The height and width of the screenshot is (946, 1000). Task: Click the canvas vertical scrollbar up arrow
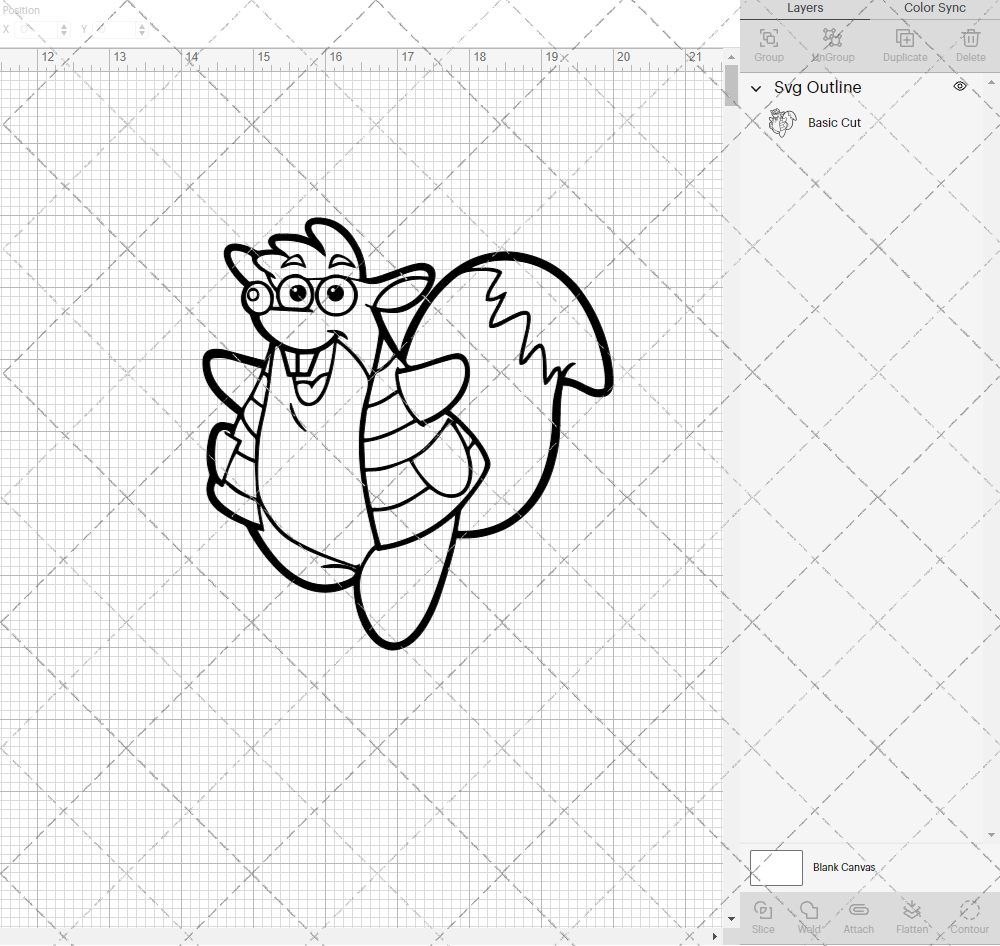coord(732,57)
